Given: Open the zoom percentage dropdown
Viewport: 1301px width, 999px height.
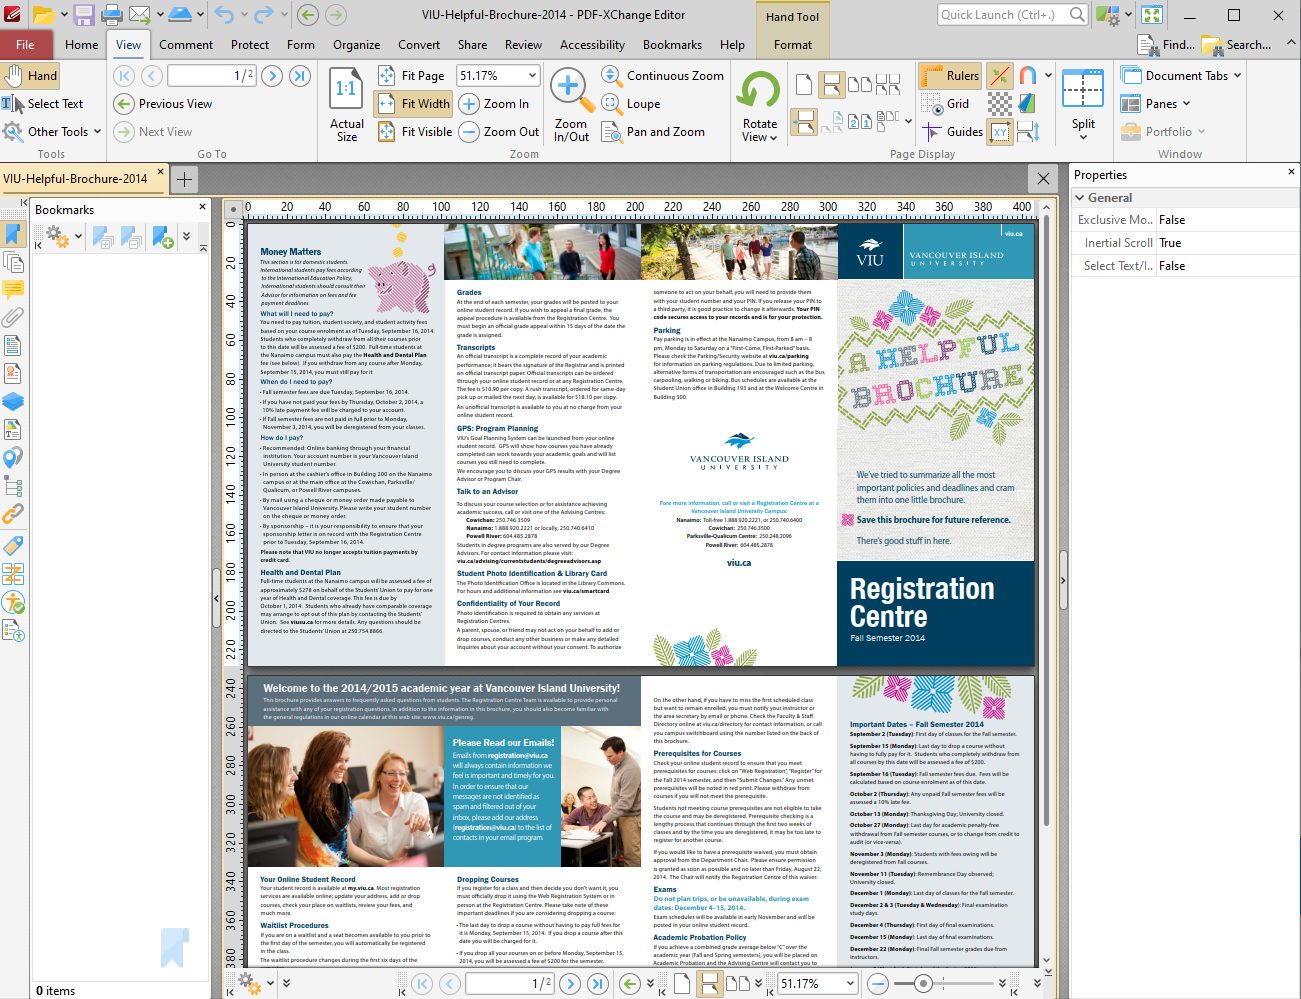Looking at the screenshot, I should click(x=532, y=74).
